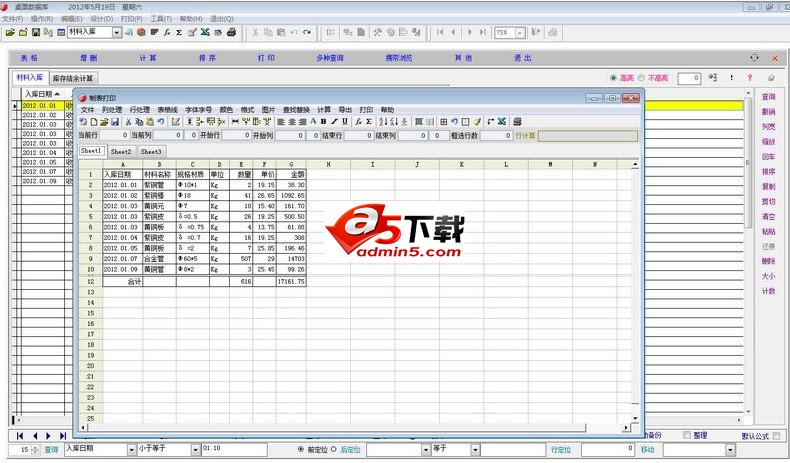Click the cut scissors icon in print window
Image resolution: width=790 pixels, height=463 pixels.
point(128,121)
